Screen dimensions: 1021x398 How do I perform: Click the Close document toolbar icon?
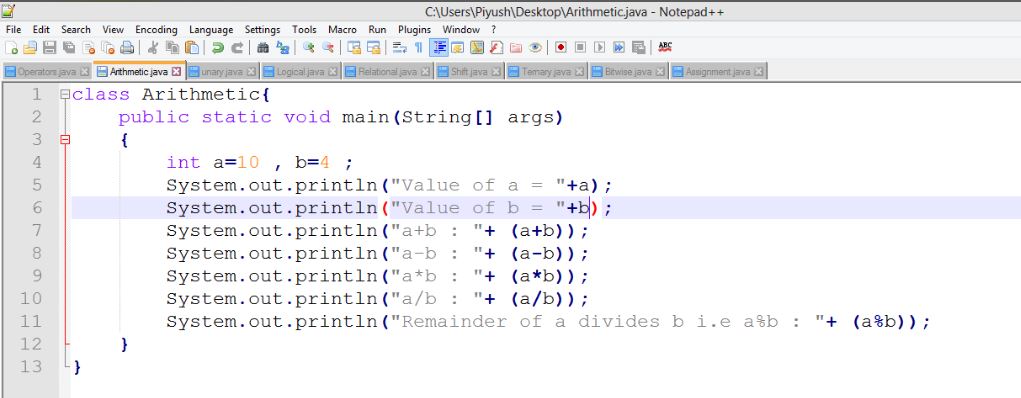click(x=89, y=48)
